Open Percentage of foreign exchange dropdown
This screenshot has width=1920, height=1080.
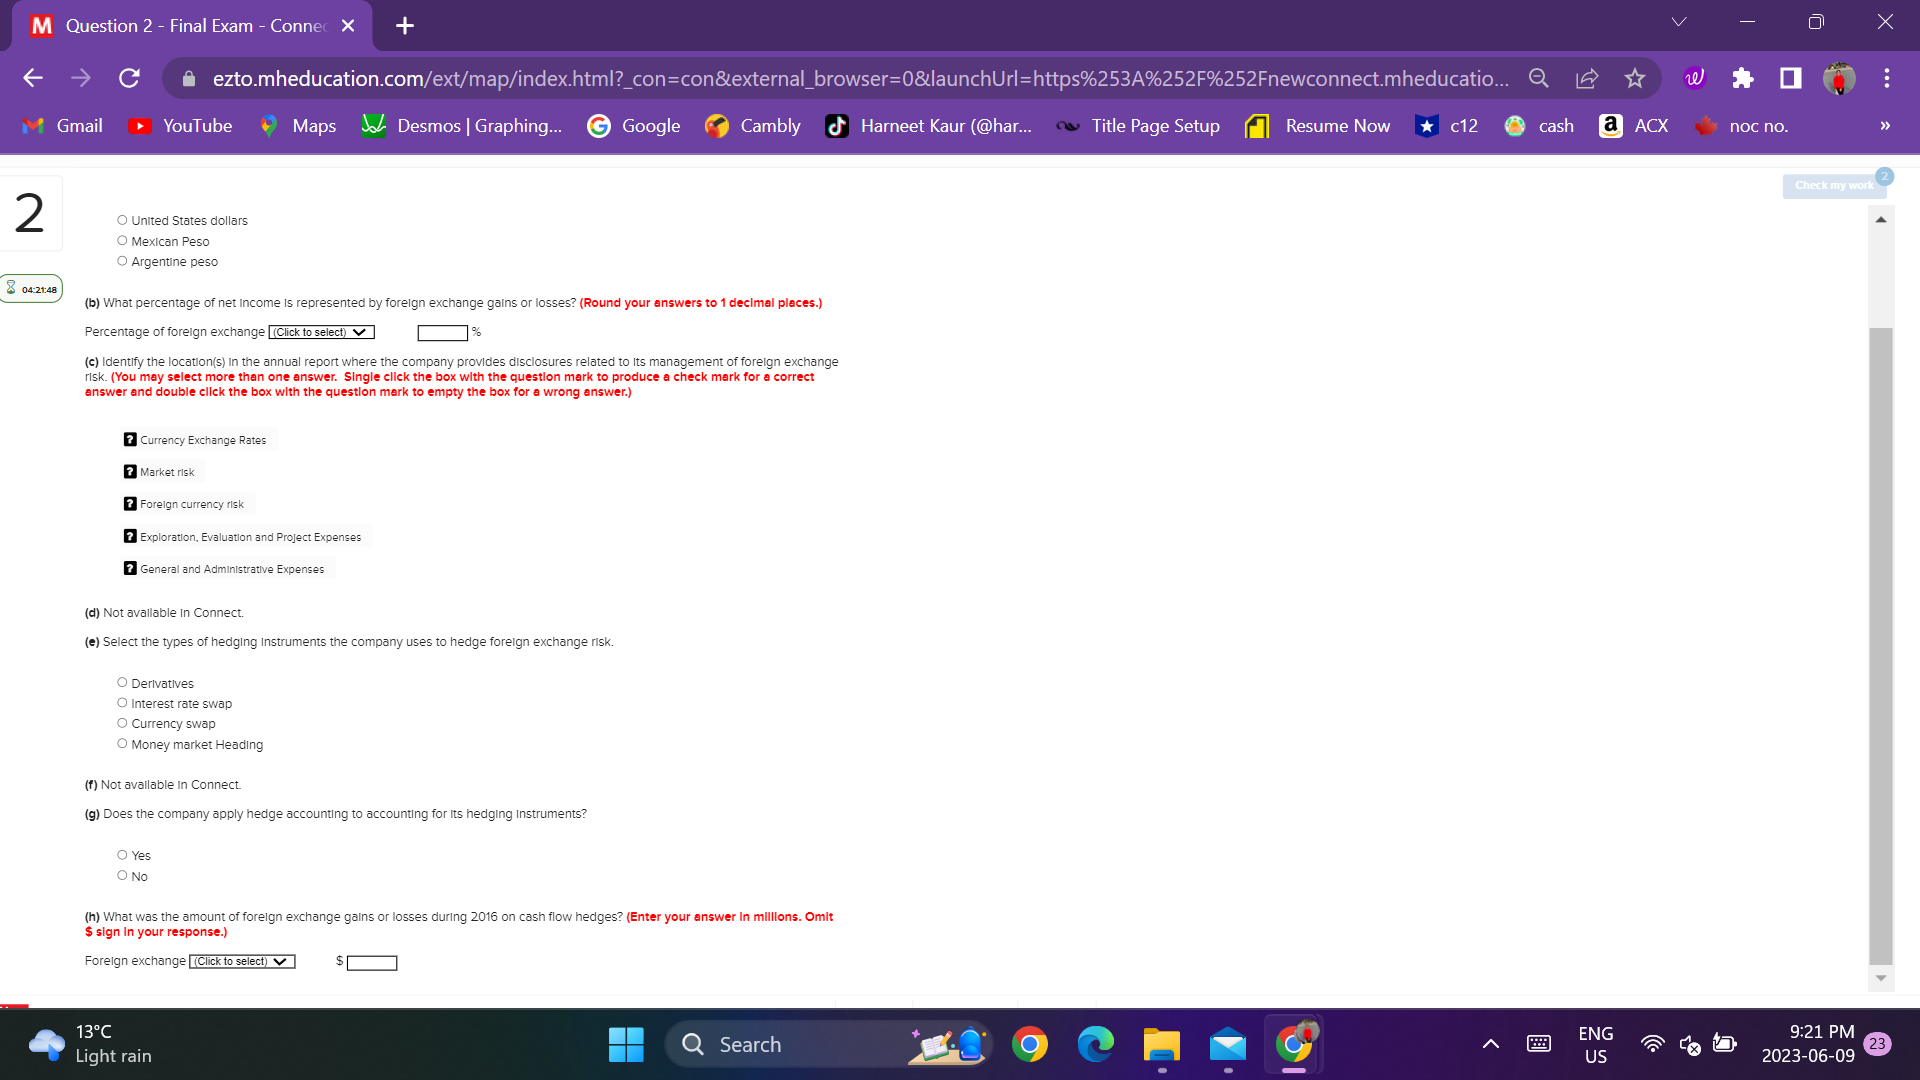tap(321, 332)
